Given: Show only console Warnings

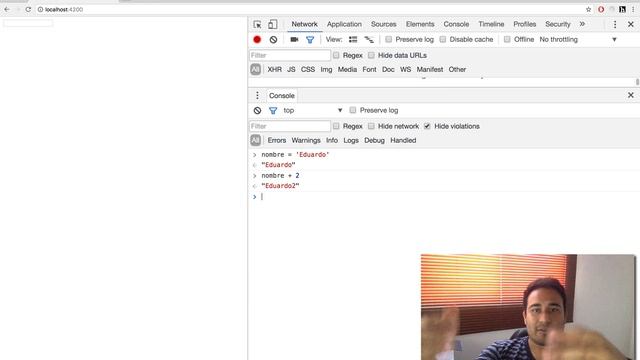Looking at the screenshot, I should click(x=306, y=140).
